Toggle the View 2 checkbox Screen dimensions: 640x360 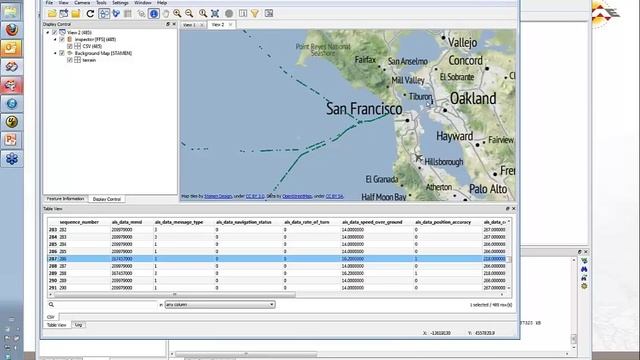[x=55, y=32]
